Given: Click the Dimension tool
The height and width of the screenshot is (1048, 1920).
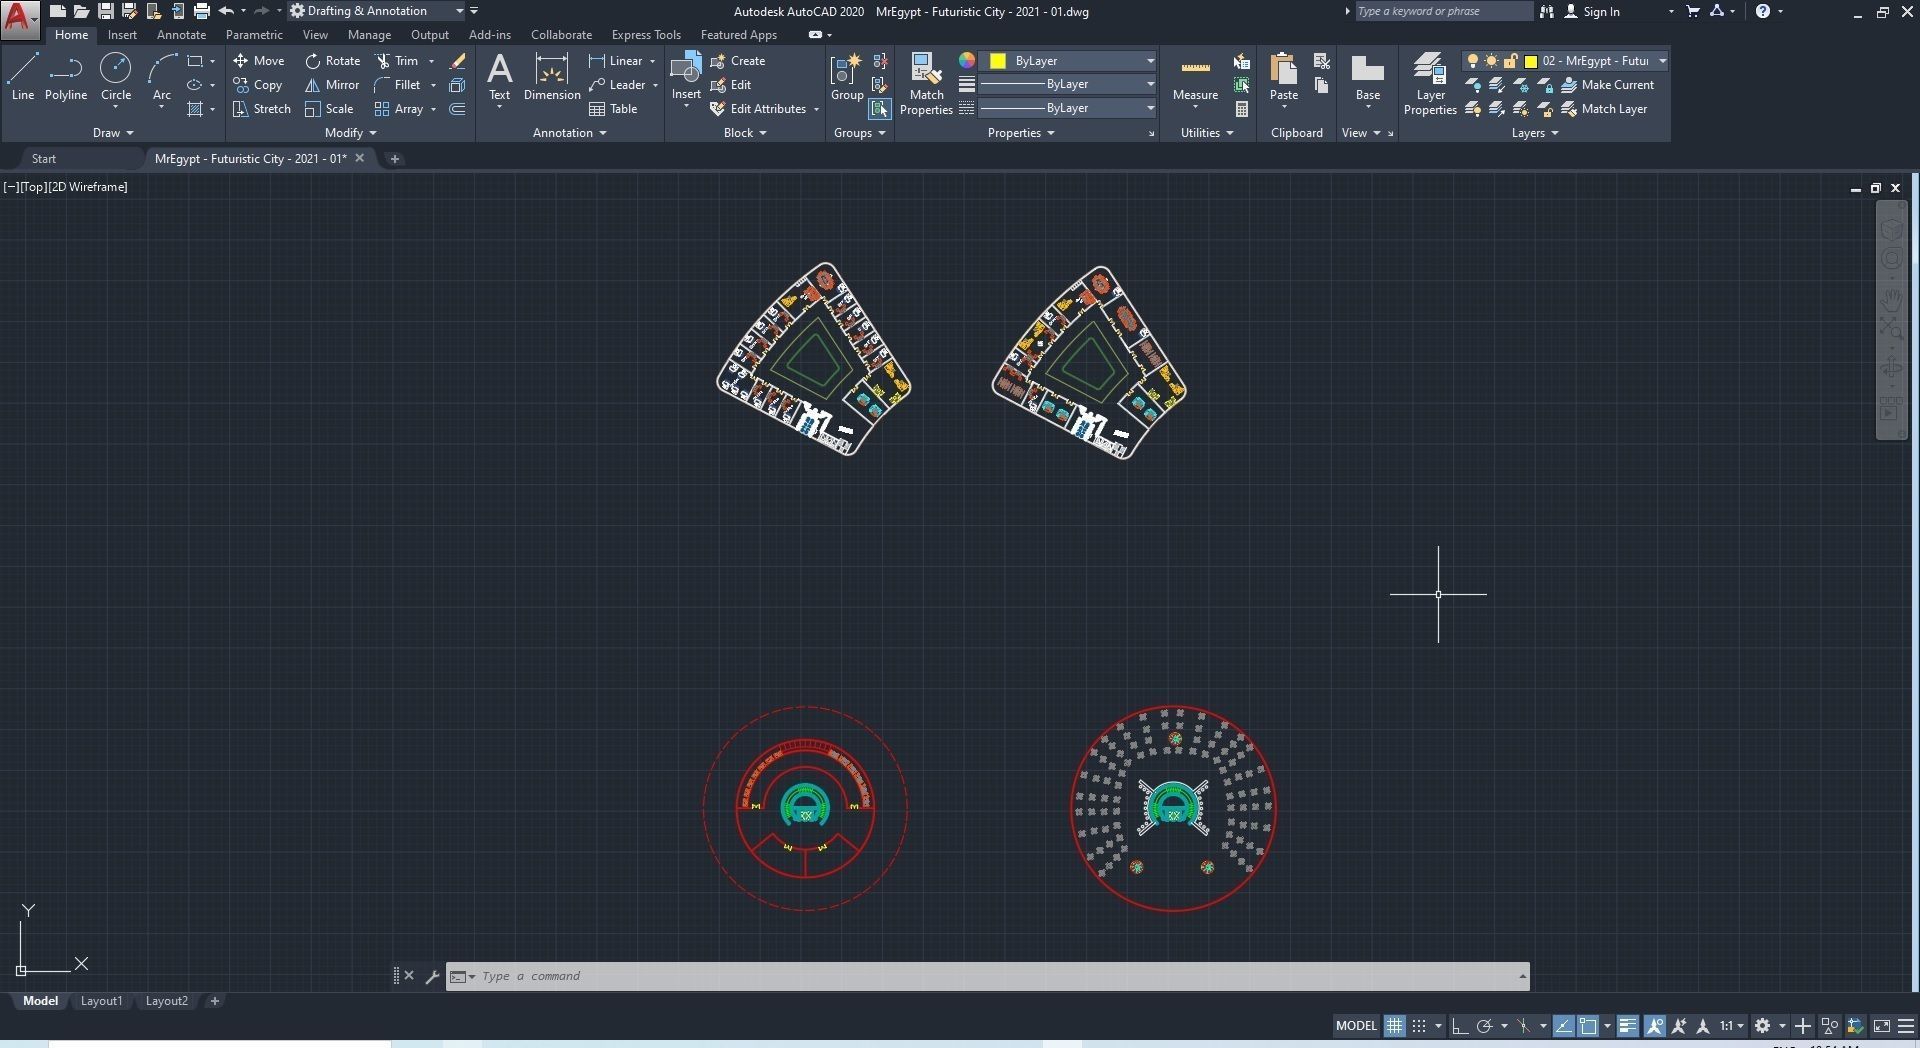Looking at the screenshot, I should (552, 77).
